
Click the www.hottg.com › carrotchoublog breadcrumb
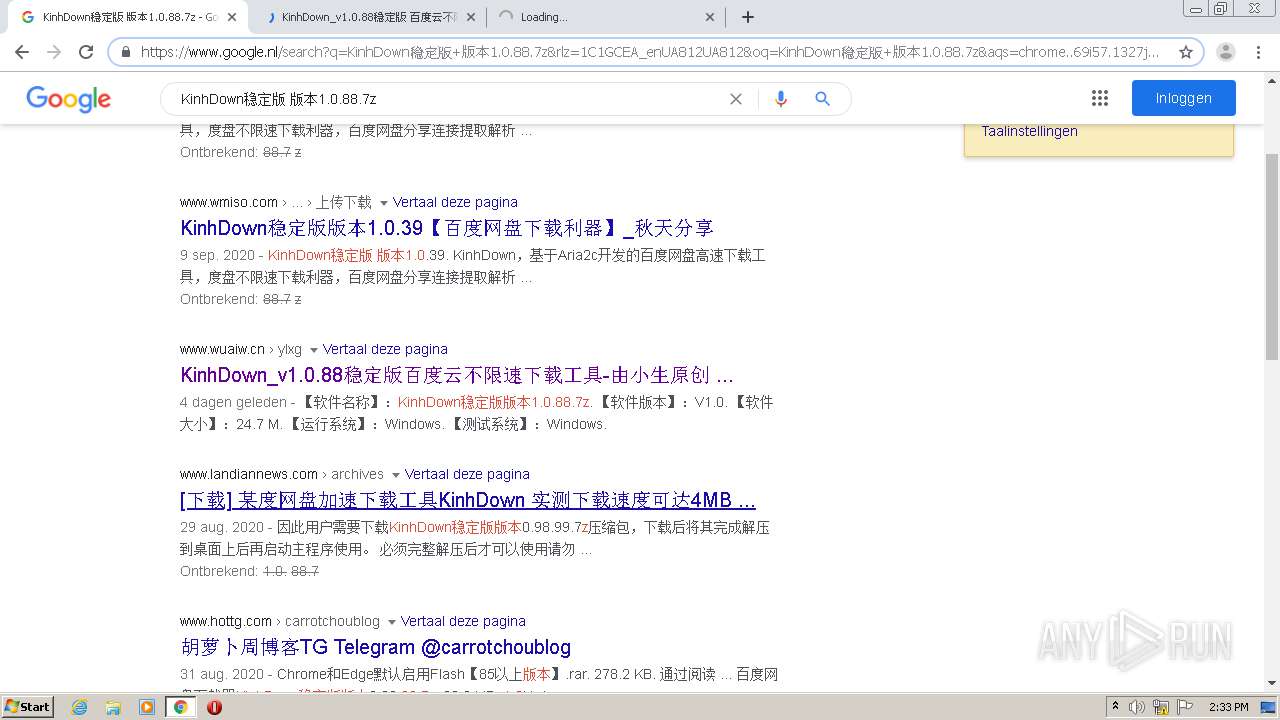tap(280, 621)
